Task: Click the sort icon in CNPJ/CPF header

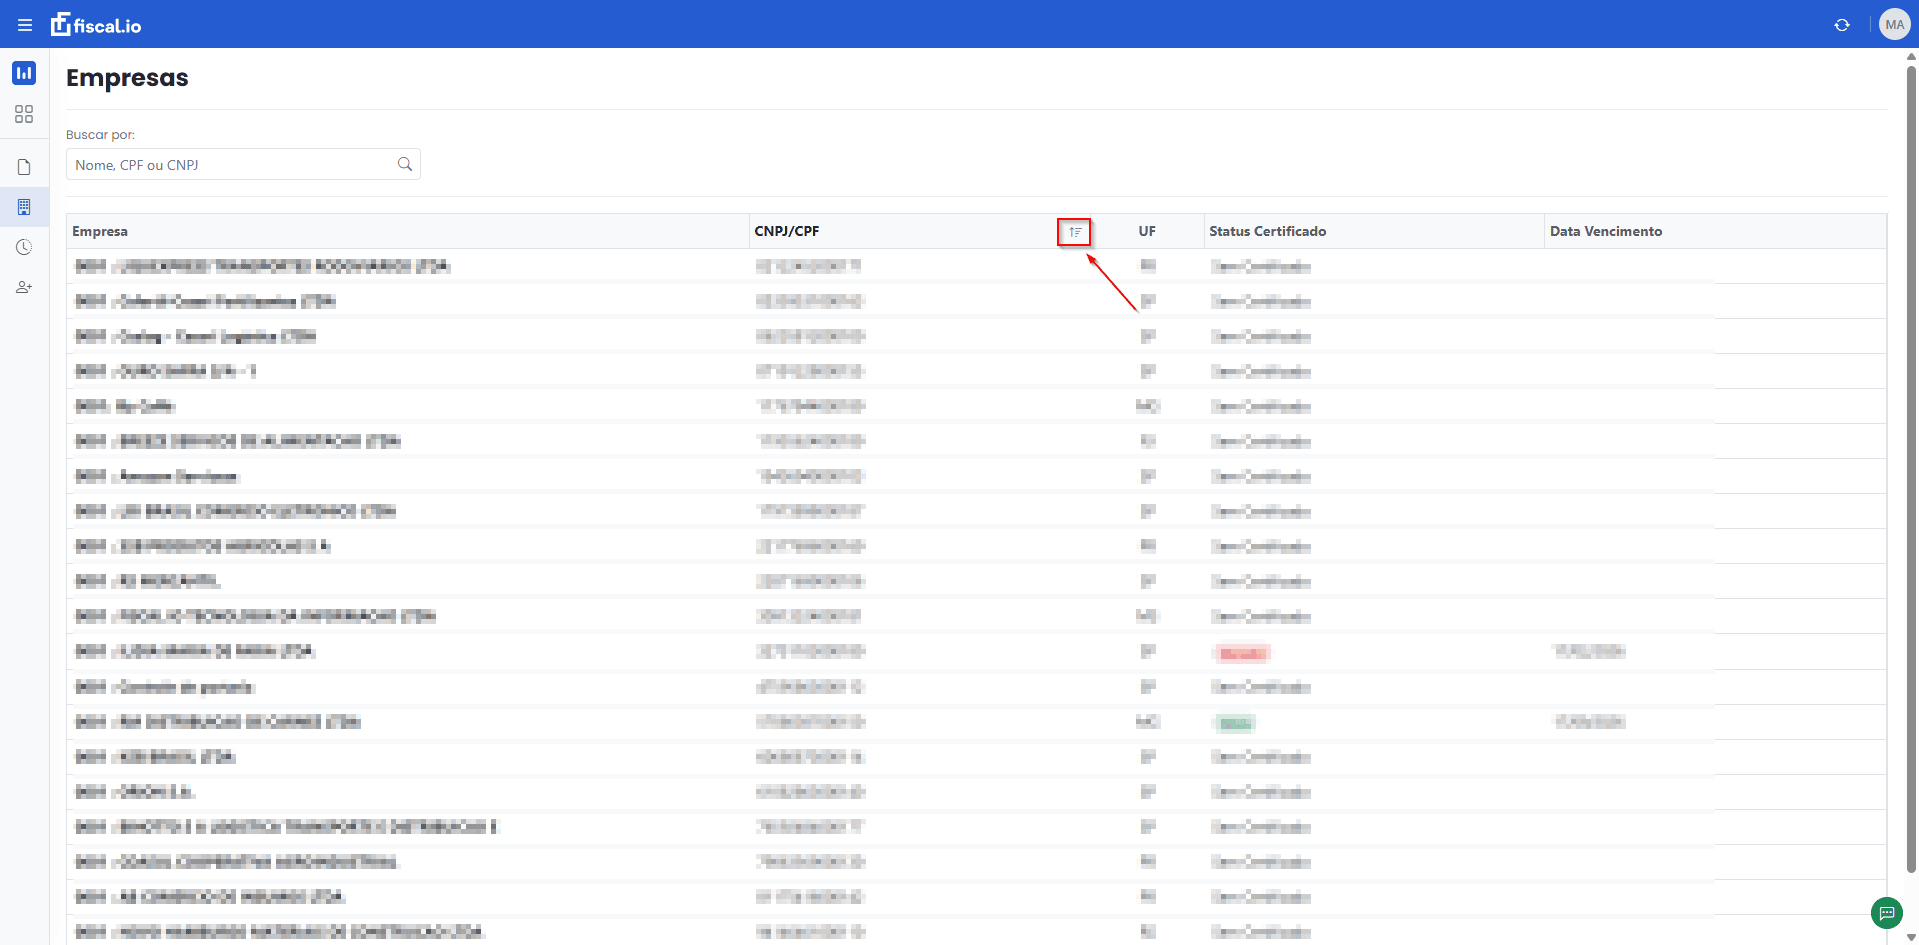Action: point(1075,232)
